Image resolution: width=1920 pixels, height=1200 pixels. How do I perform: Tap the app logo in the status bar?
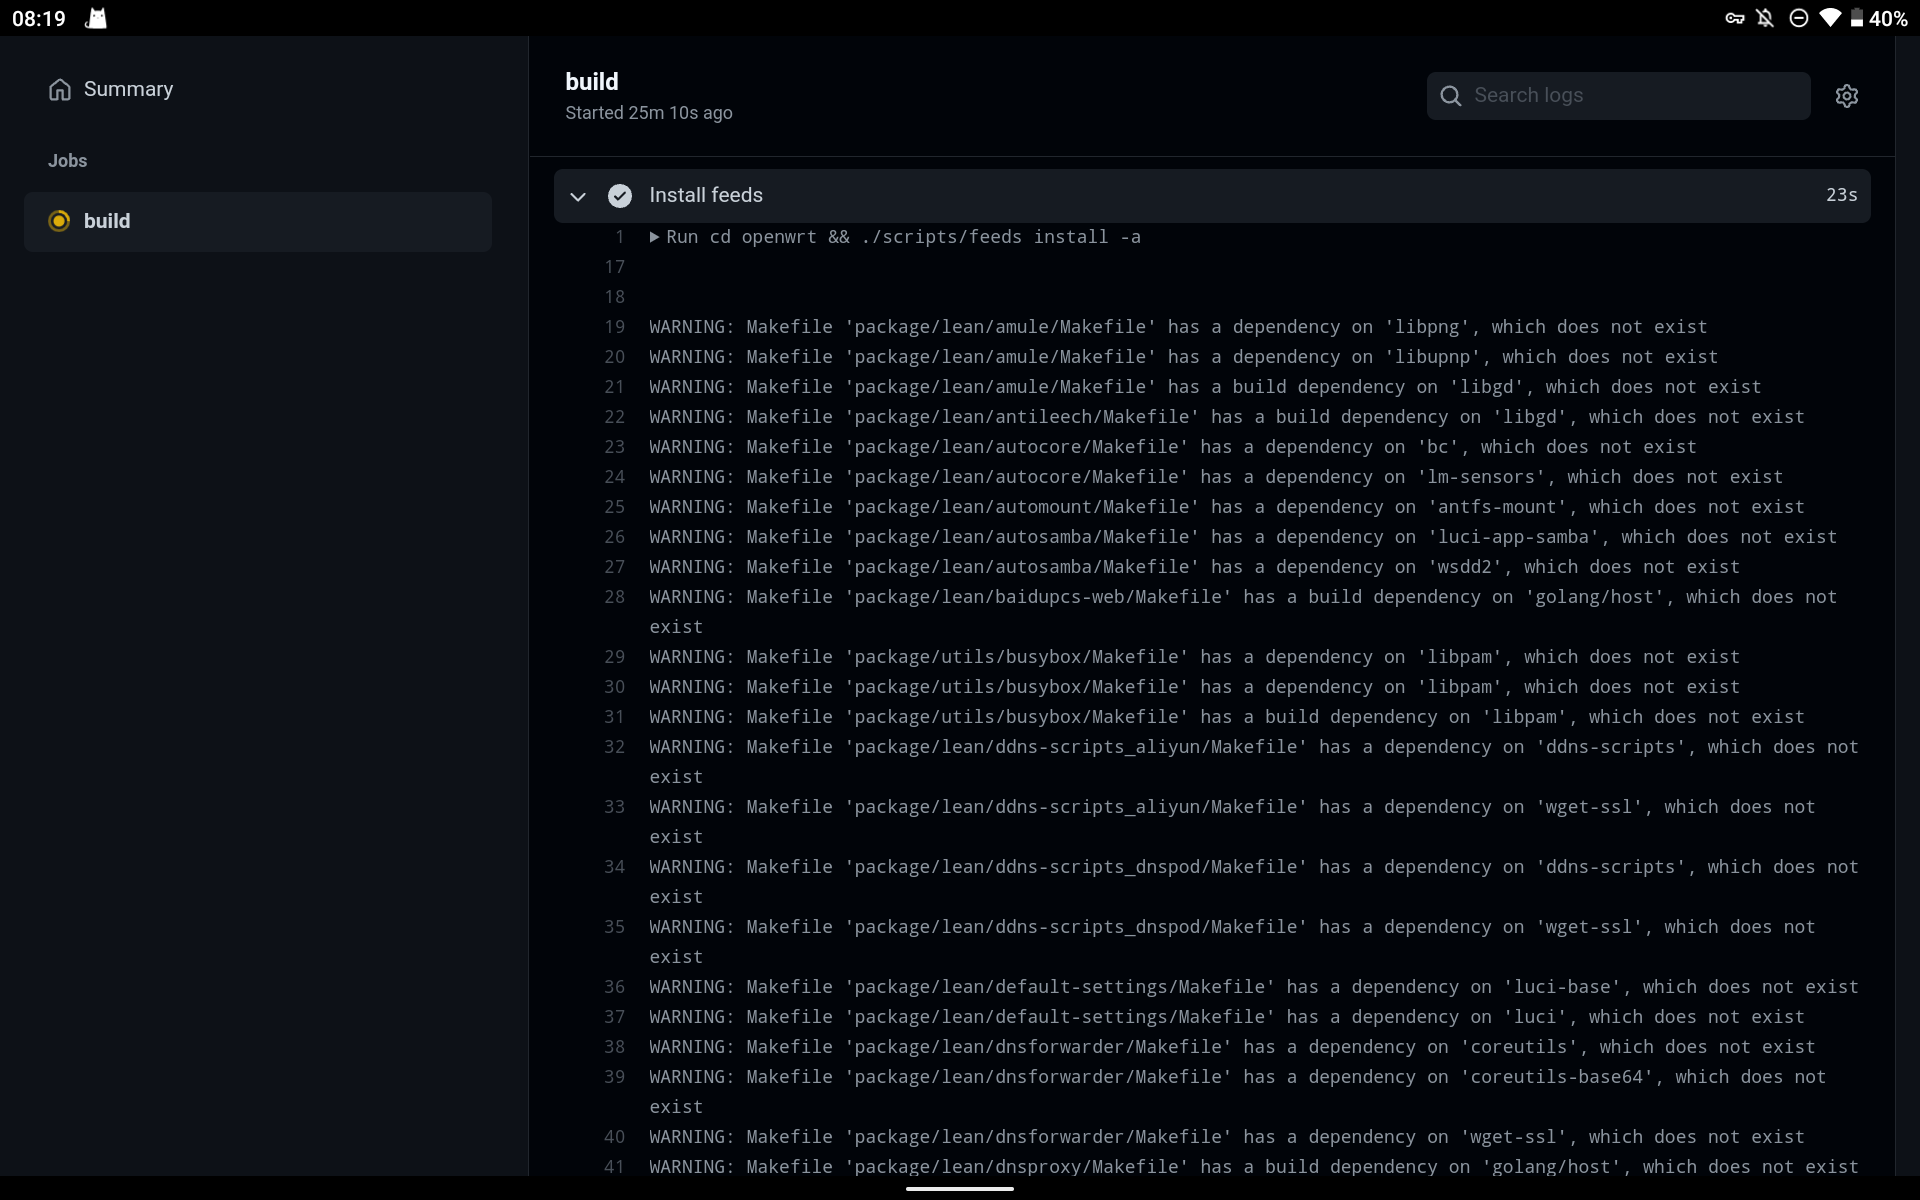click(95, 18)
